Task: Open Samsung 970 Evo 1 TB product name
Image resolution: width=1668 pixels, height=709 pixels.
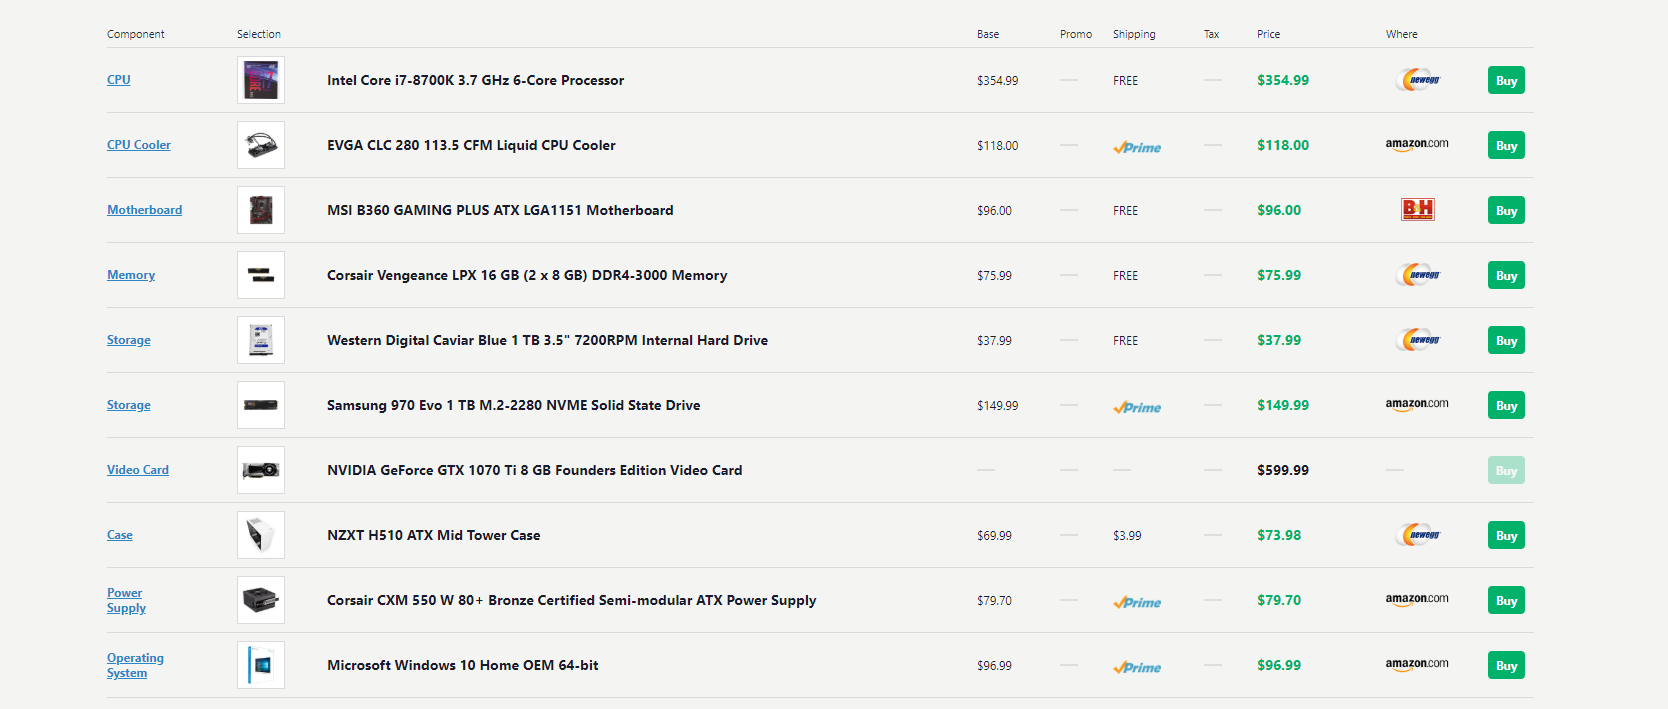Action: [x=513, y=405]
